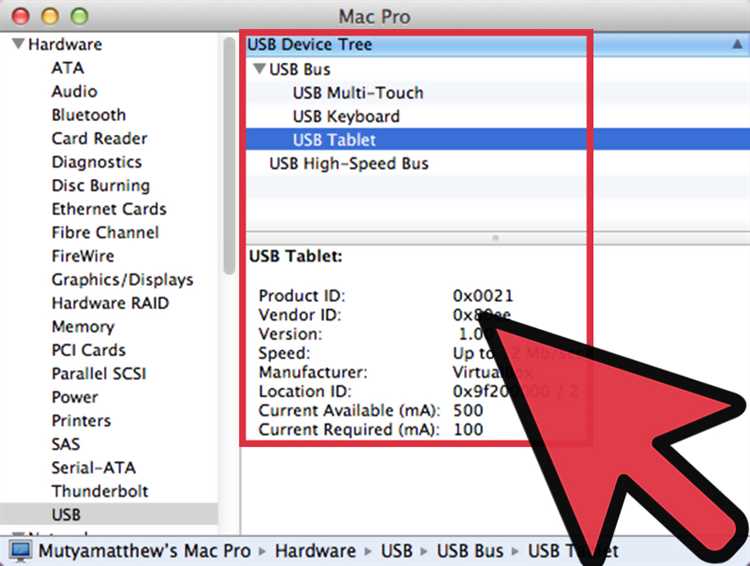The width and height of the screenshot is (750, 566).
Task: Click sort arrow in USB Device Tree header
Action: click(736, 45)
